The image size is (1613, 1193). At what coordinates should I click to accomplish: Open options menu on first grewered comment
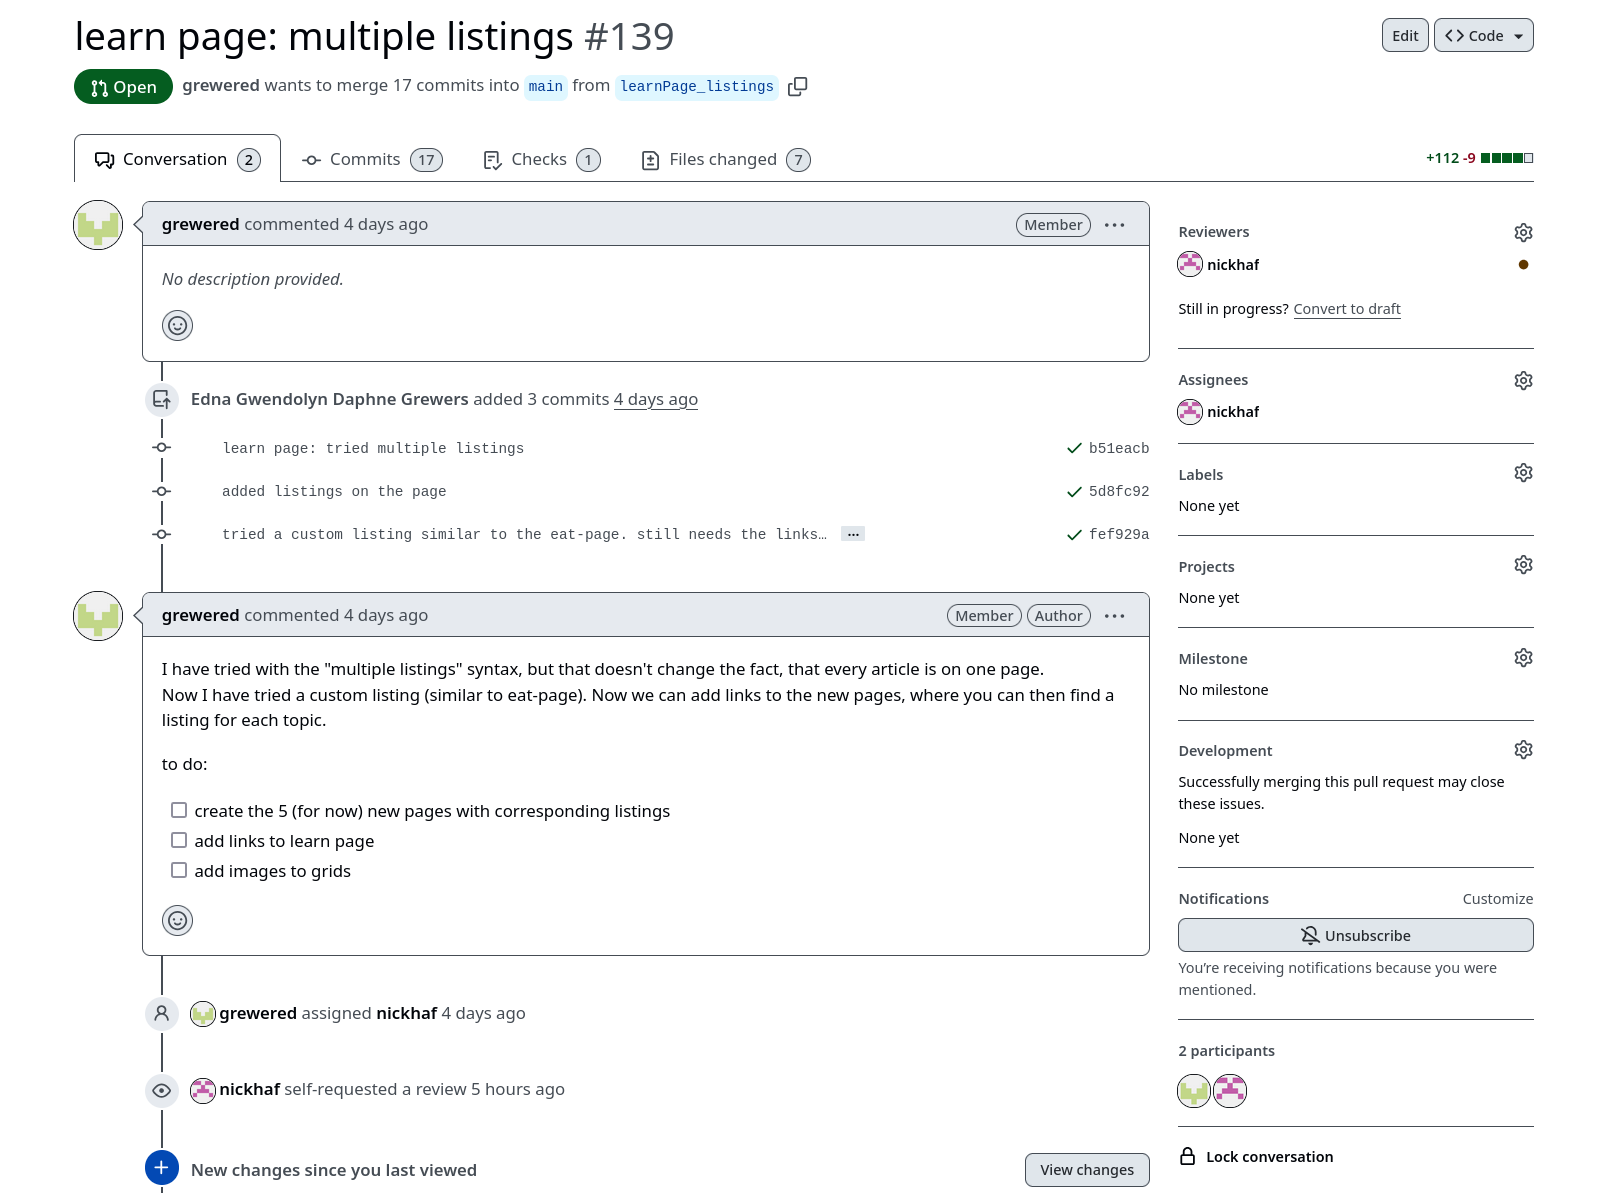(1114, 226)
